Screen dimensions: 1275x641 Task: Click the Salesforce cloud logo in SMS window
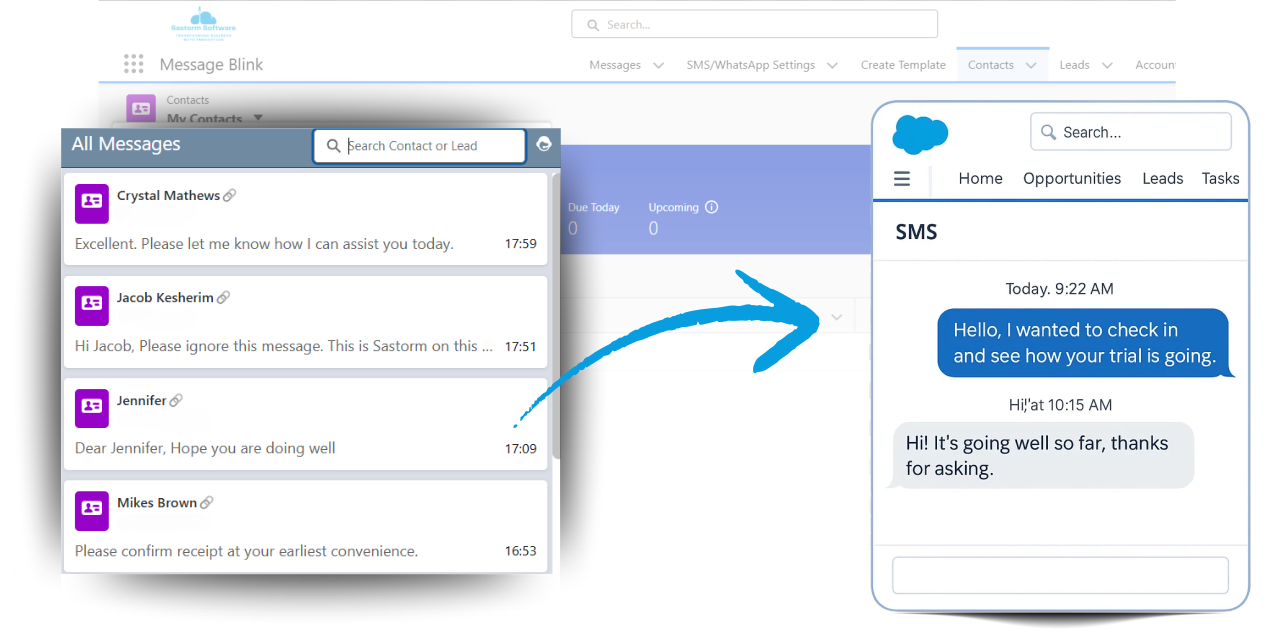(918, 131)
